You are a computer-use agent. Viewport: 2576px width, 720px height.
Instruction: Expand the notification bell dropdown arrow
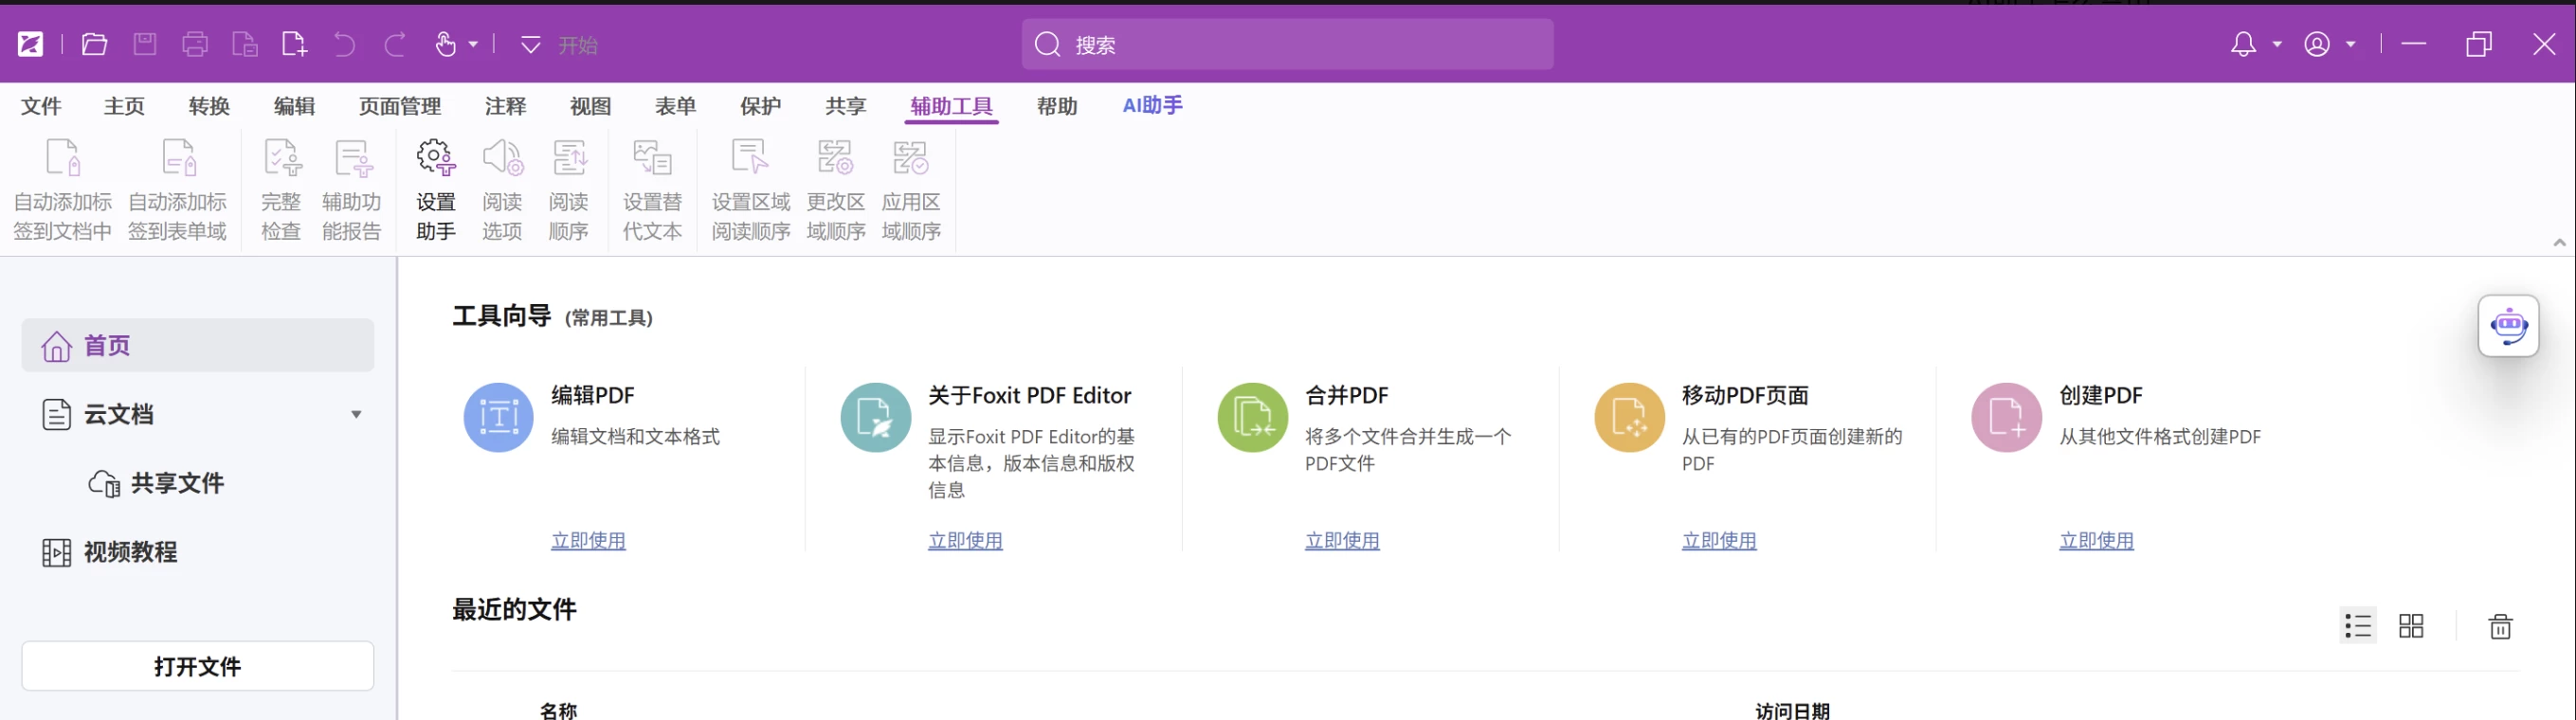point(2277,44)
